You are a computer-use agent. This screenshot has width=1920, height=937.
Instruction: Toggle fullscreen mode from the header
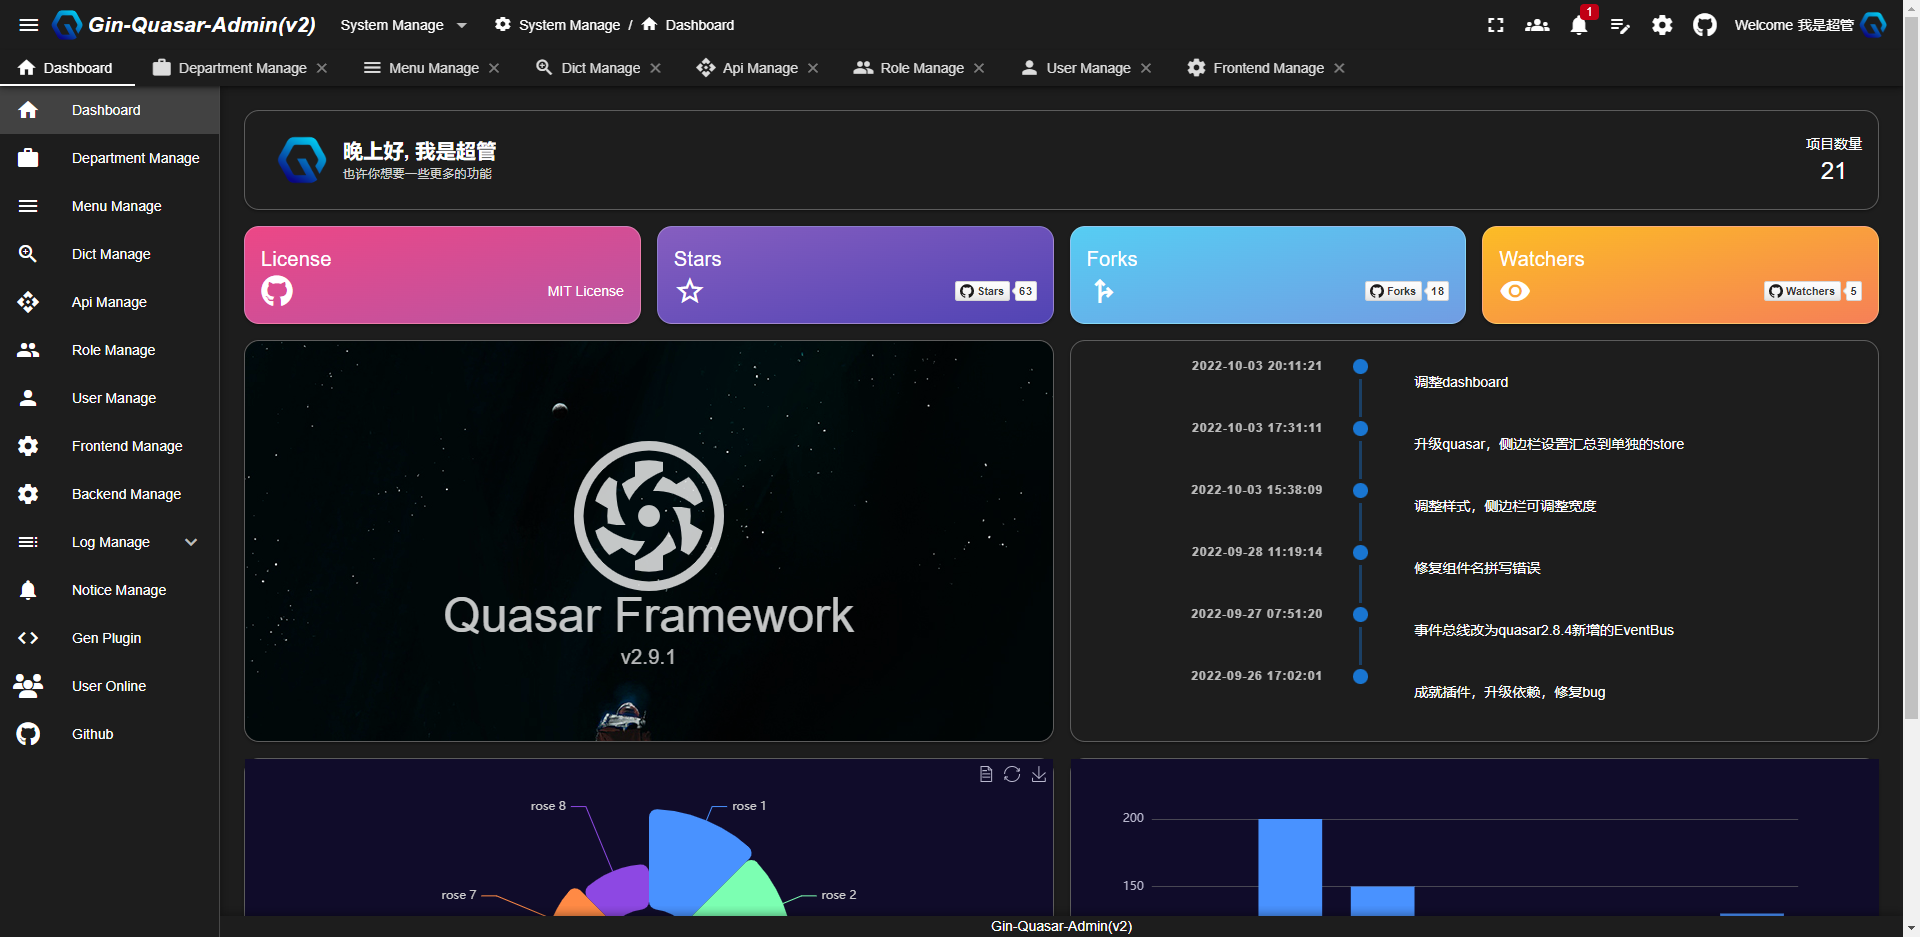tap(1494, 25)
